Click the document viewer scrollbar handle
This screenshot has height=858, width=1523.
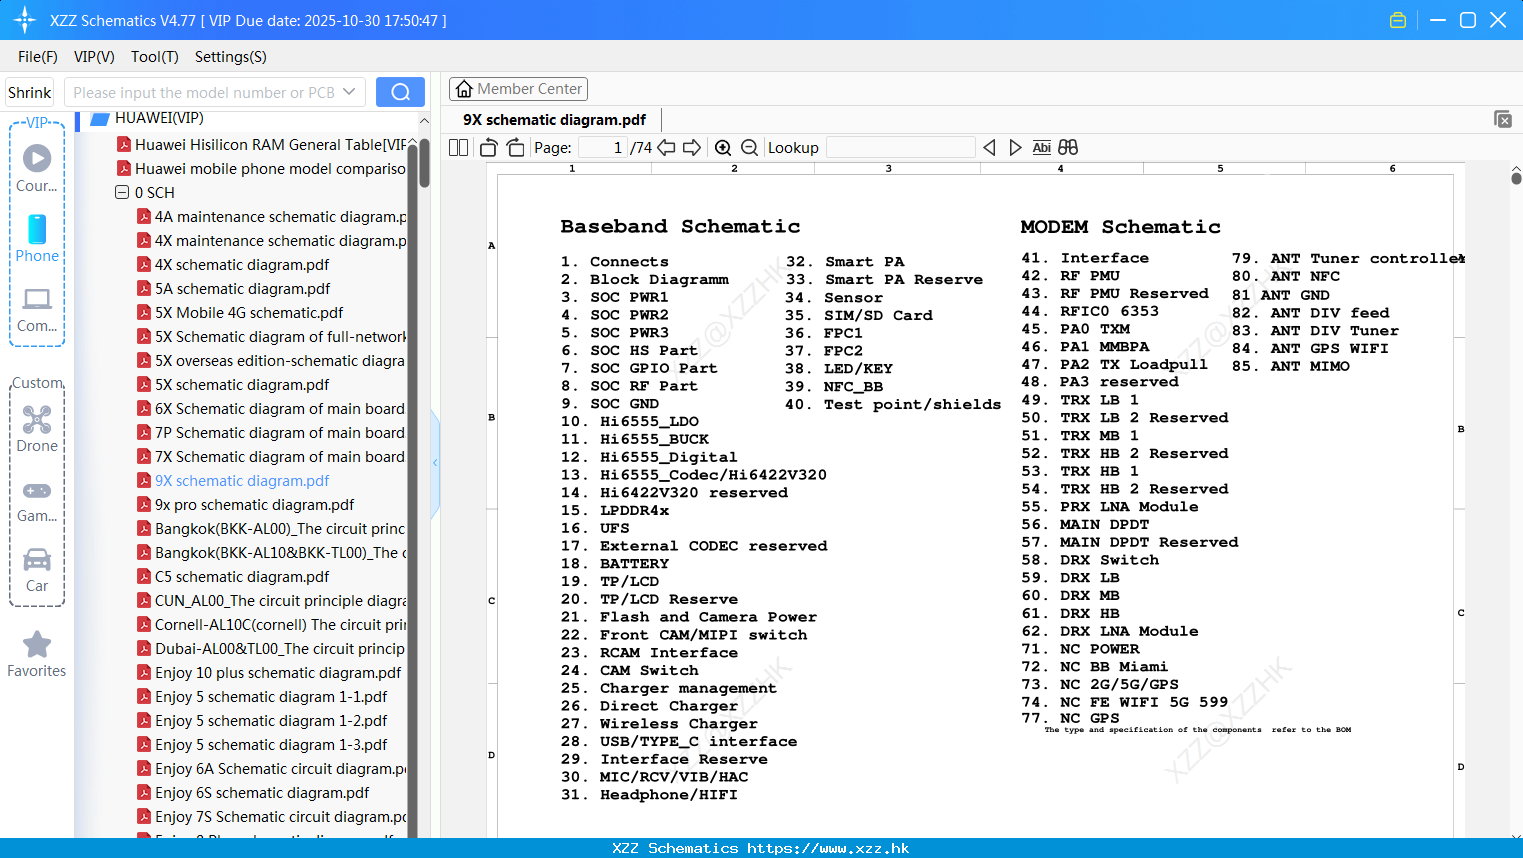coord(1516,178)
